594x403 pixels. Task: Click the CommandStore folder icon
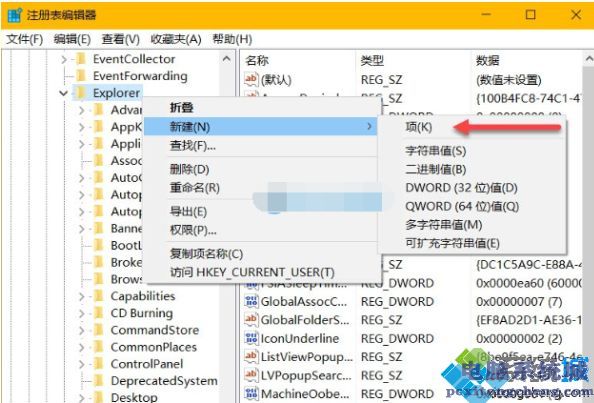pyautogui.click(x=98, y=330)
